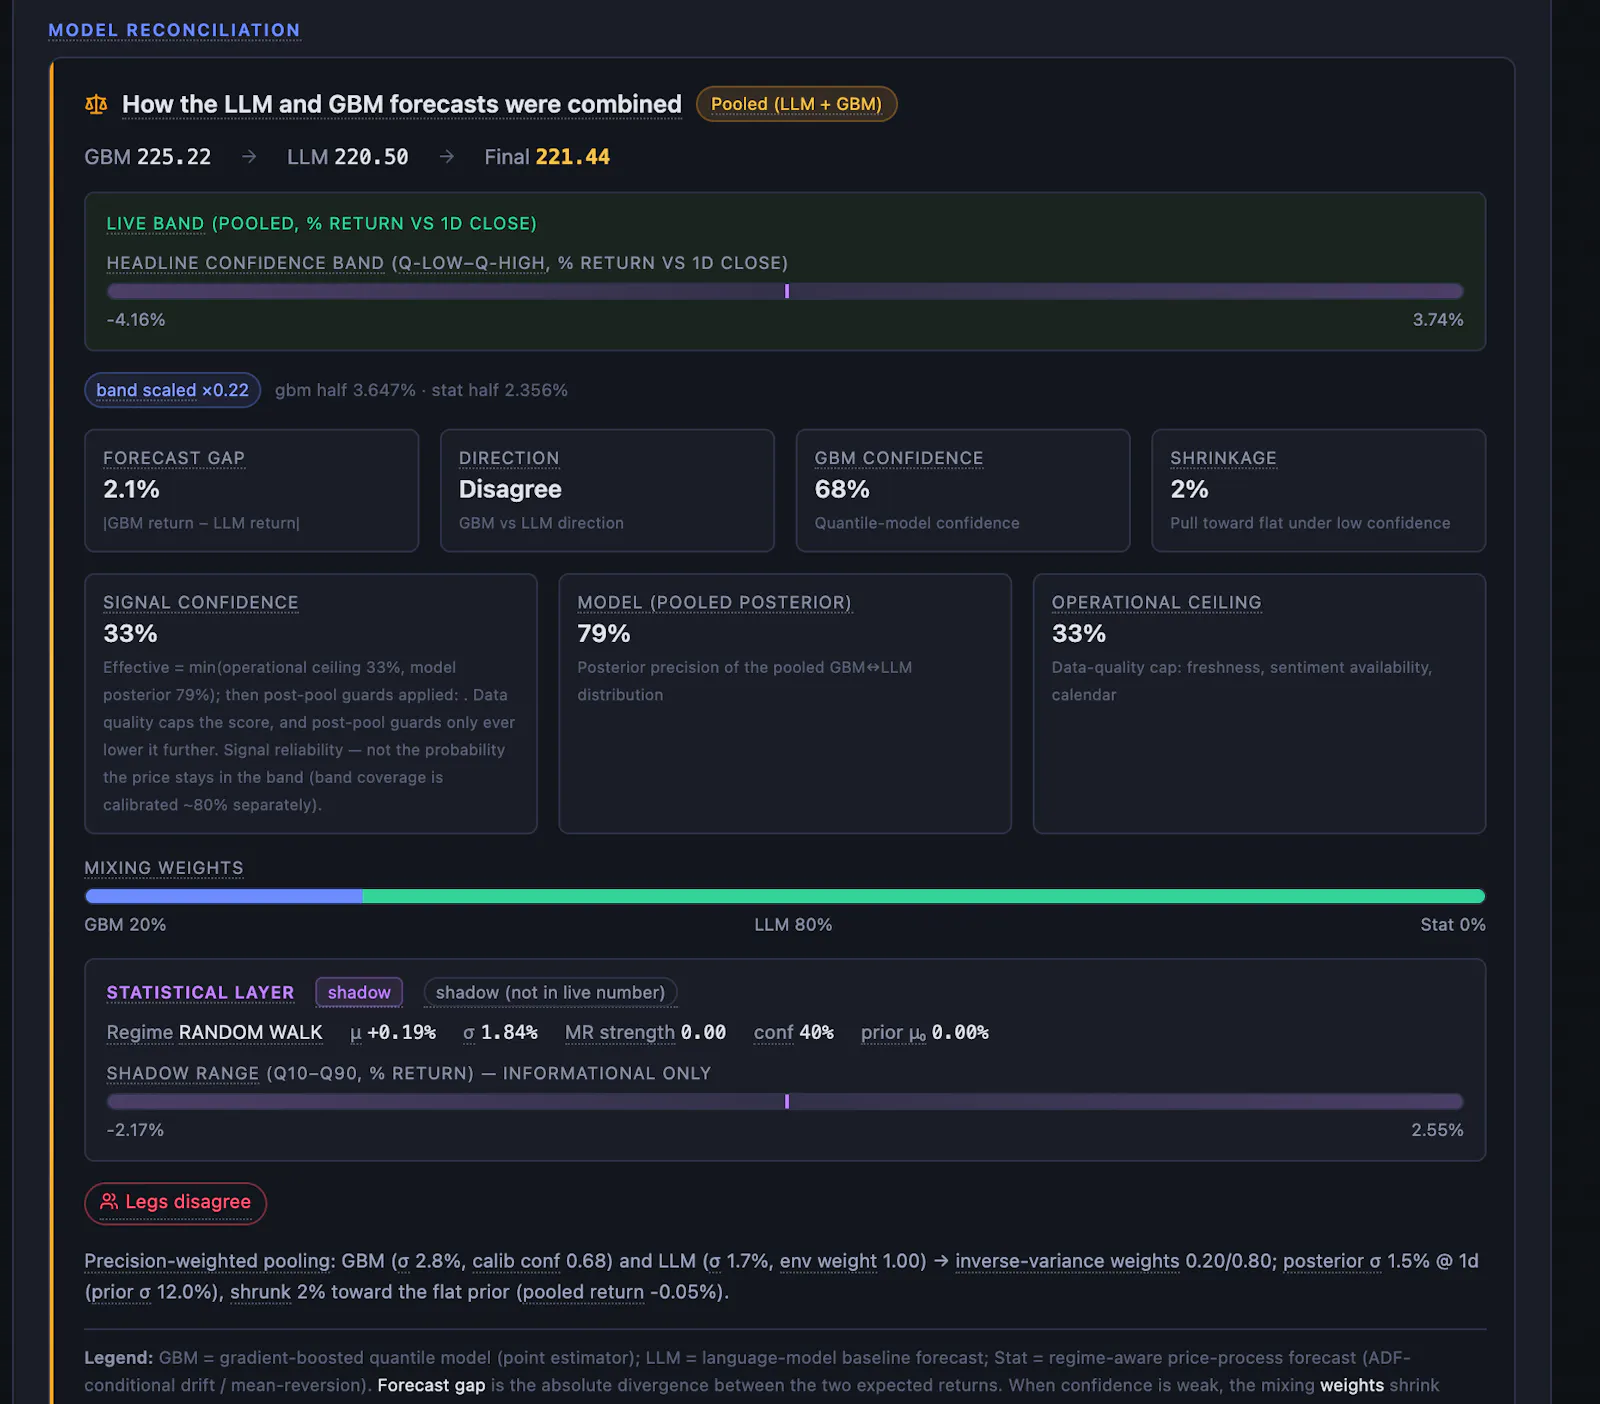Click the LIVE BAND label
This screenshot has width=1600, height=1404.
pos(155,223)
